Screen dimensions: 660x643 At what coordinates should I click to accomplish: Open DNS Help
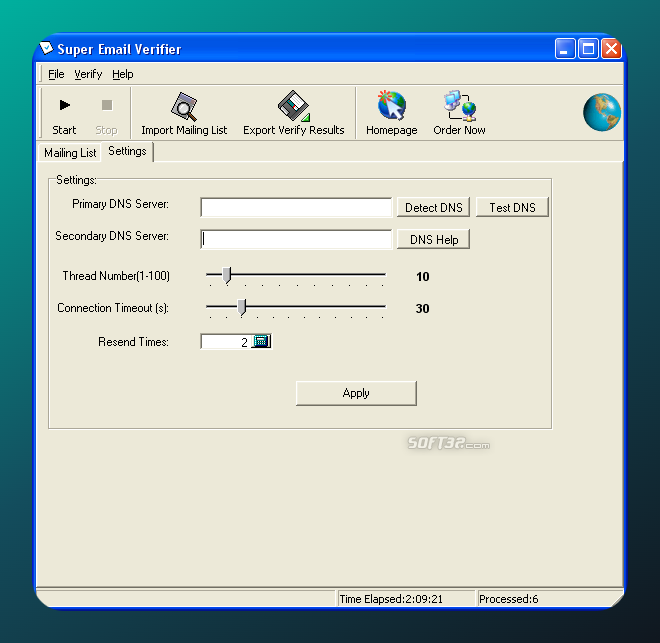[x=433, y=240]
